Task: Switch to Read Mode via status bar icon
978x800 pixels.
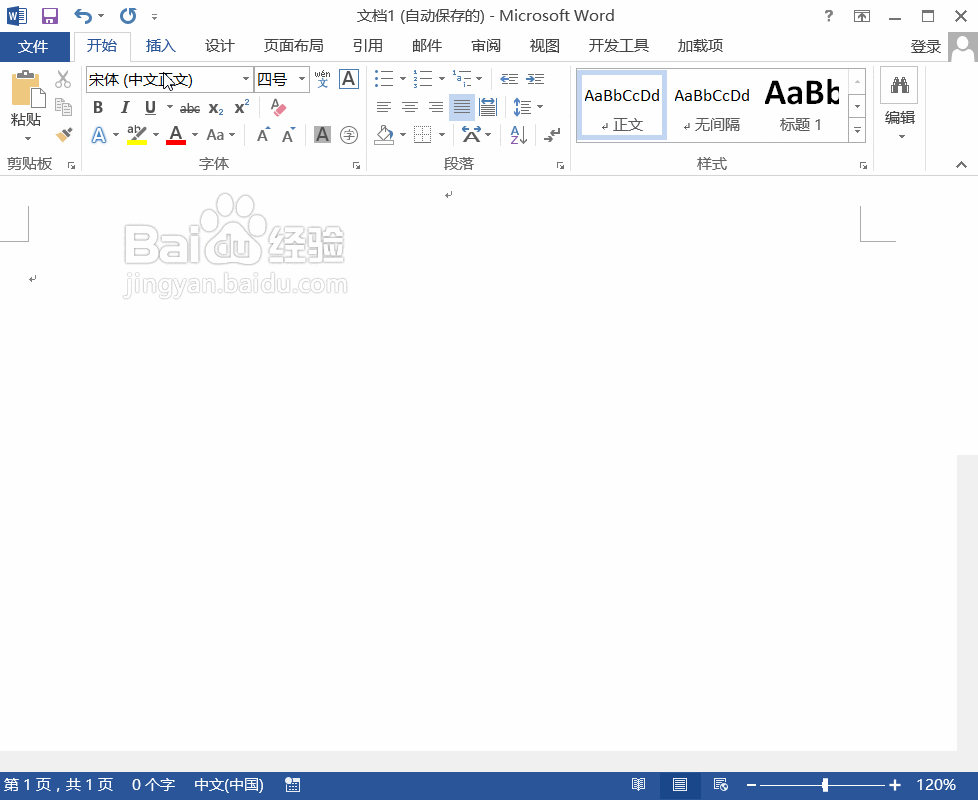Action: [x=639, y=785]
